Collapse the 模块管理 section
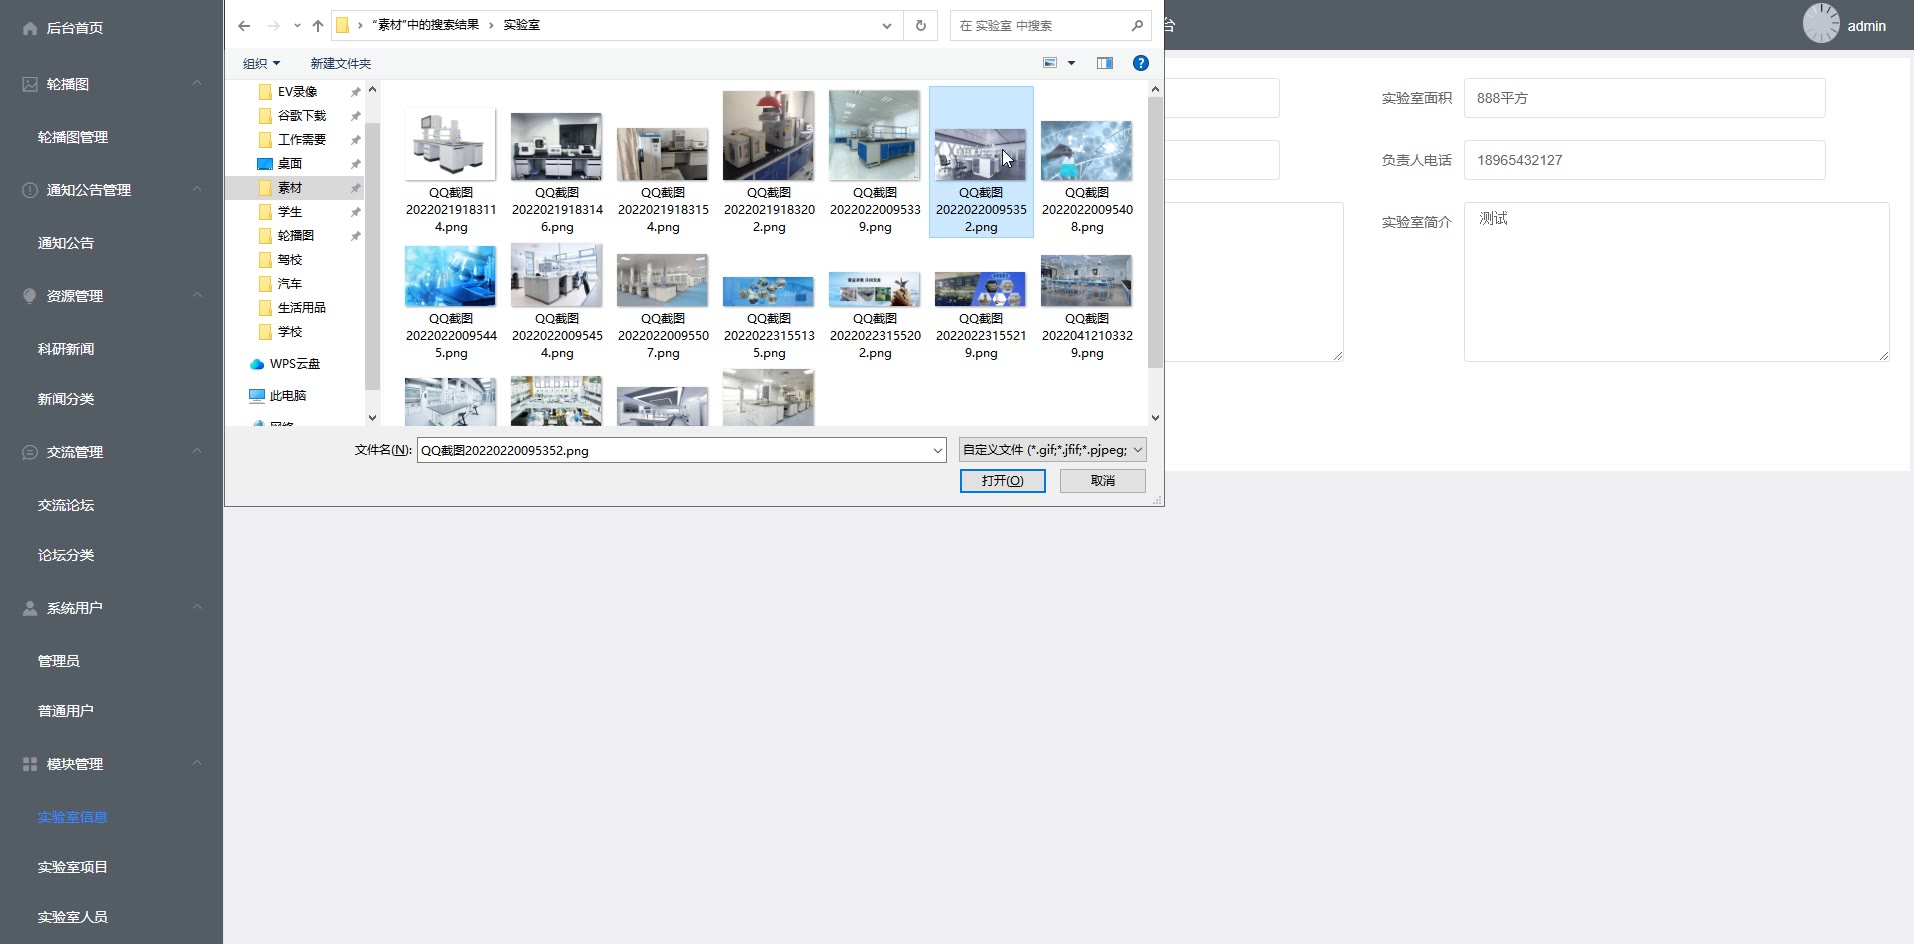 [x=197, y=764]
